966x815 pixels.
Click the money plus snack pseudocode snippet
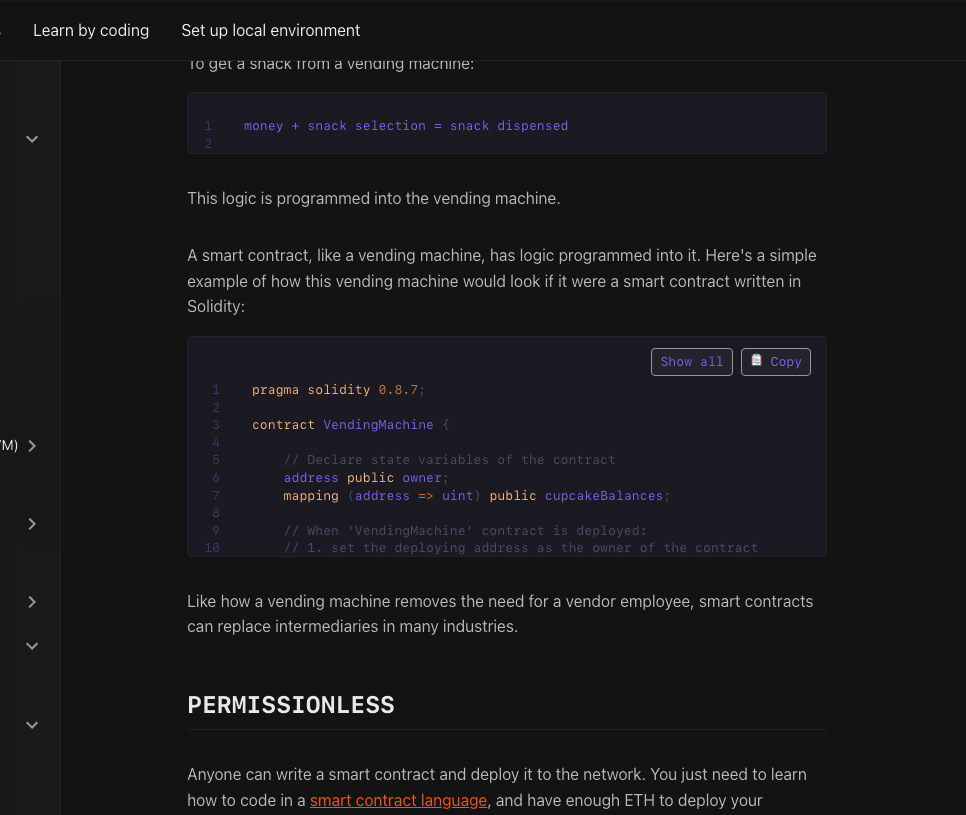(406, 125)
